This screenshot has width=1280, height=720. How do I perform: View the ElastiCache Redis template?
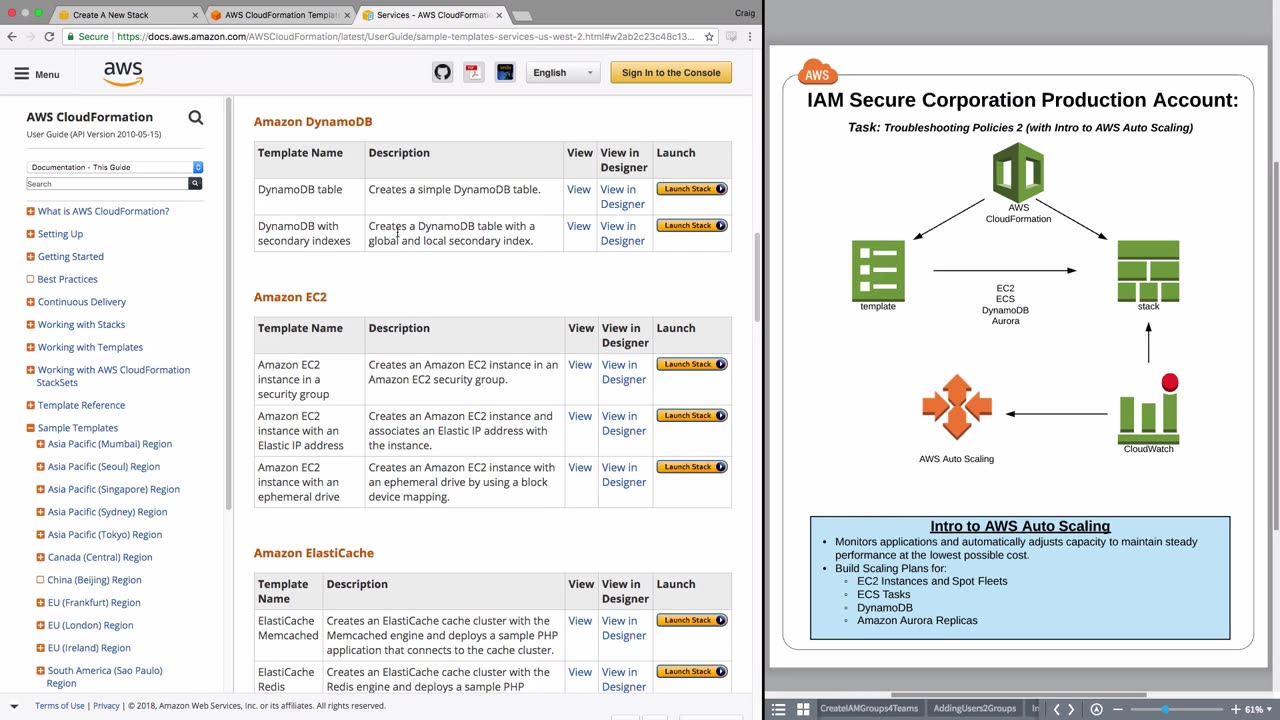(580, 672)
